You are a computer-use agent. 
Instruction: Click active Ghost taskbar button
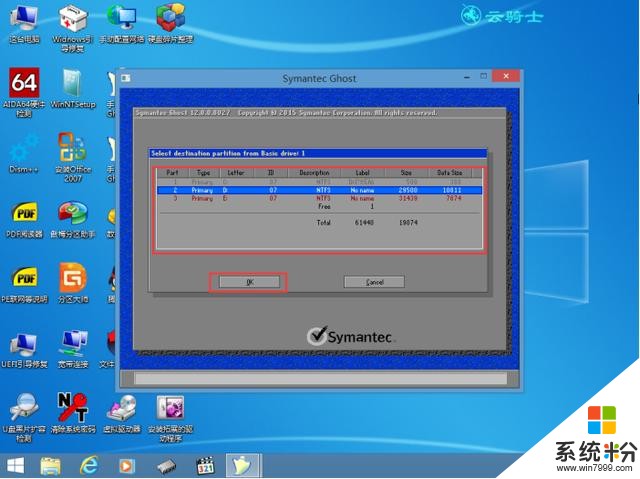tap(243, 466)
